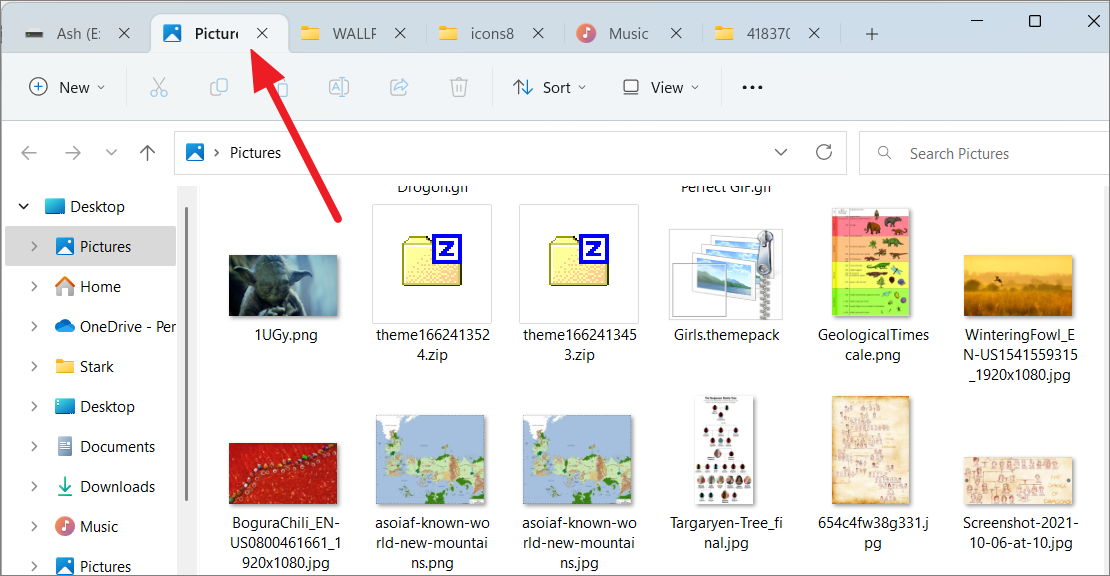This screenshot has height=576, width=1110.
Task: Click the Rename icon in toolbar
Action: [338, 88]
